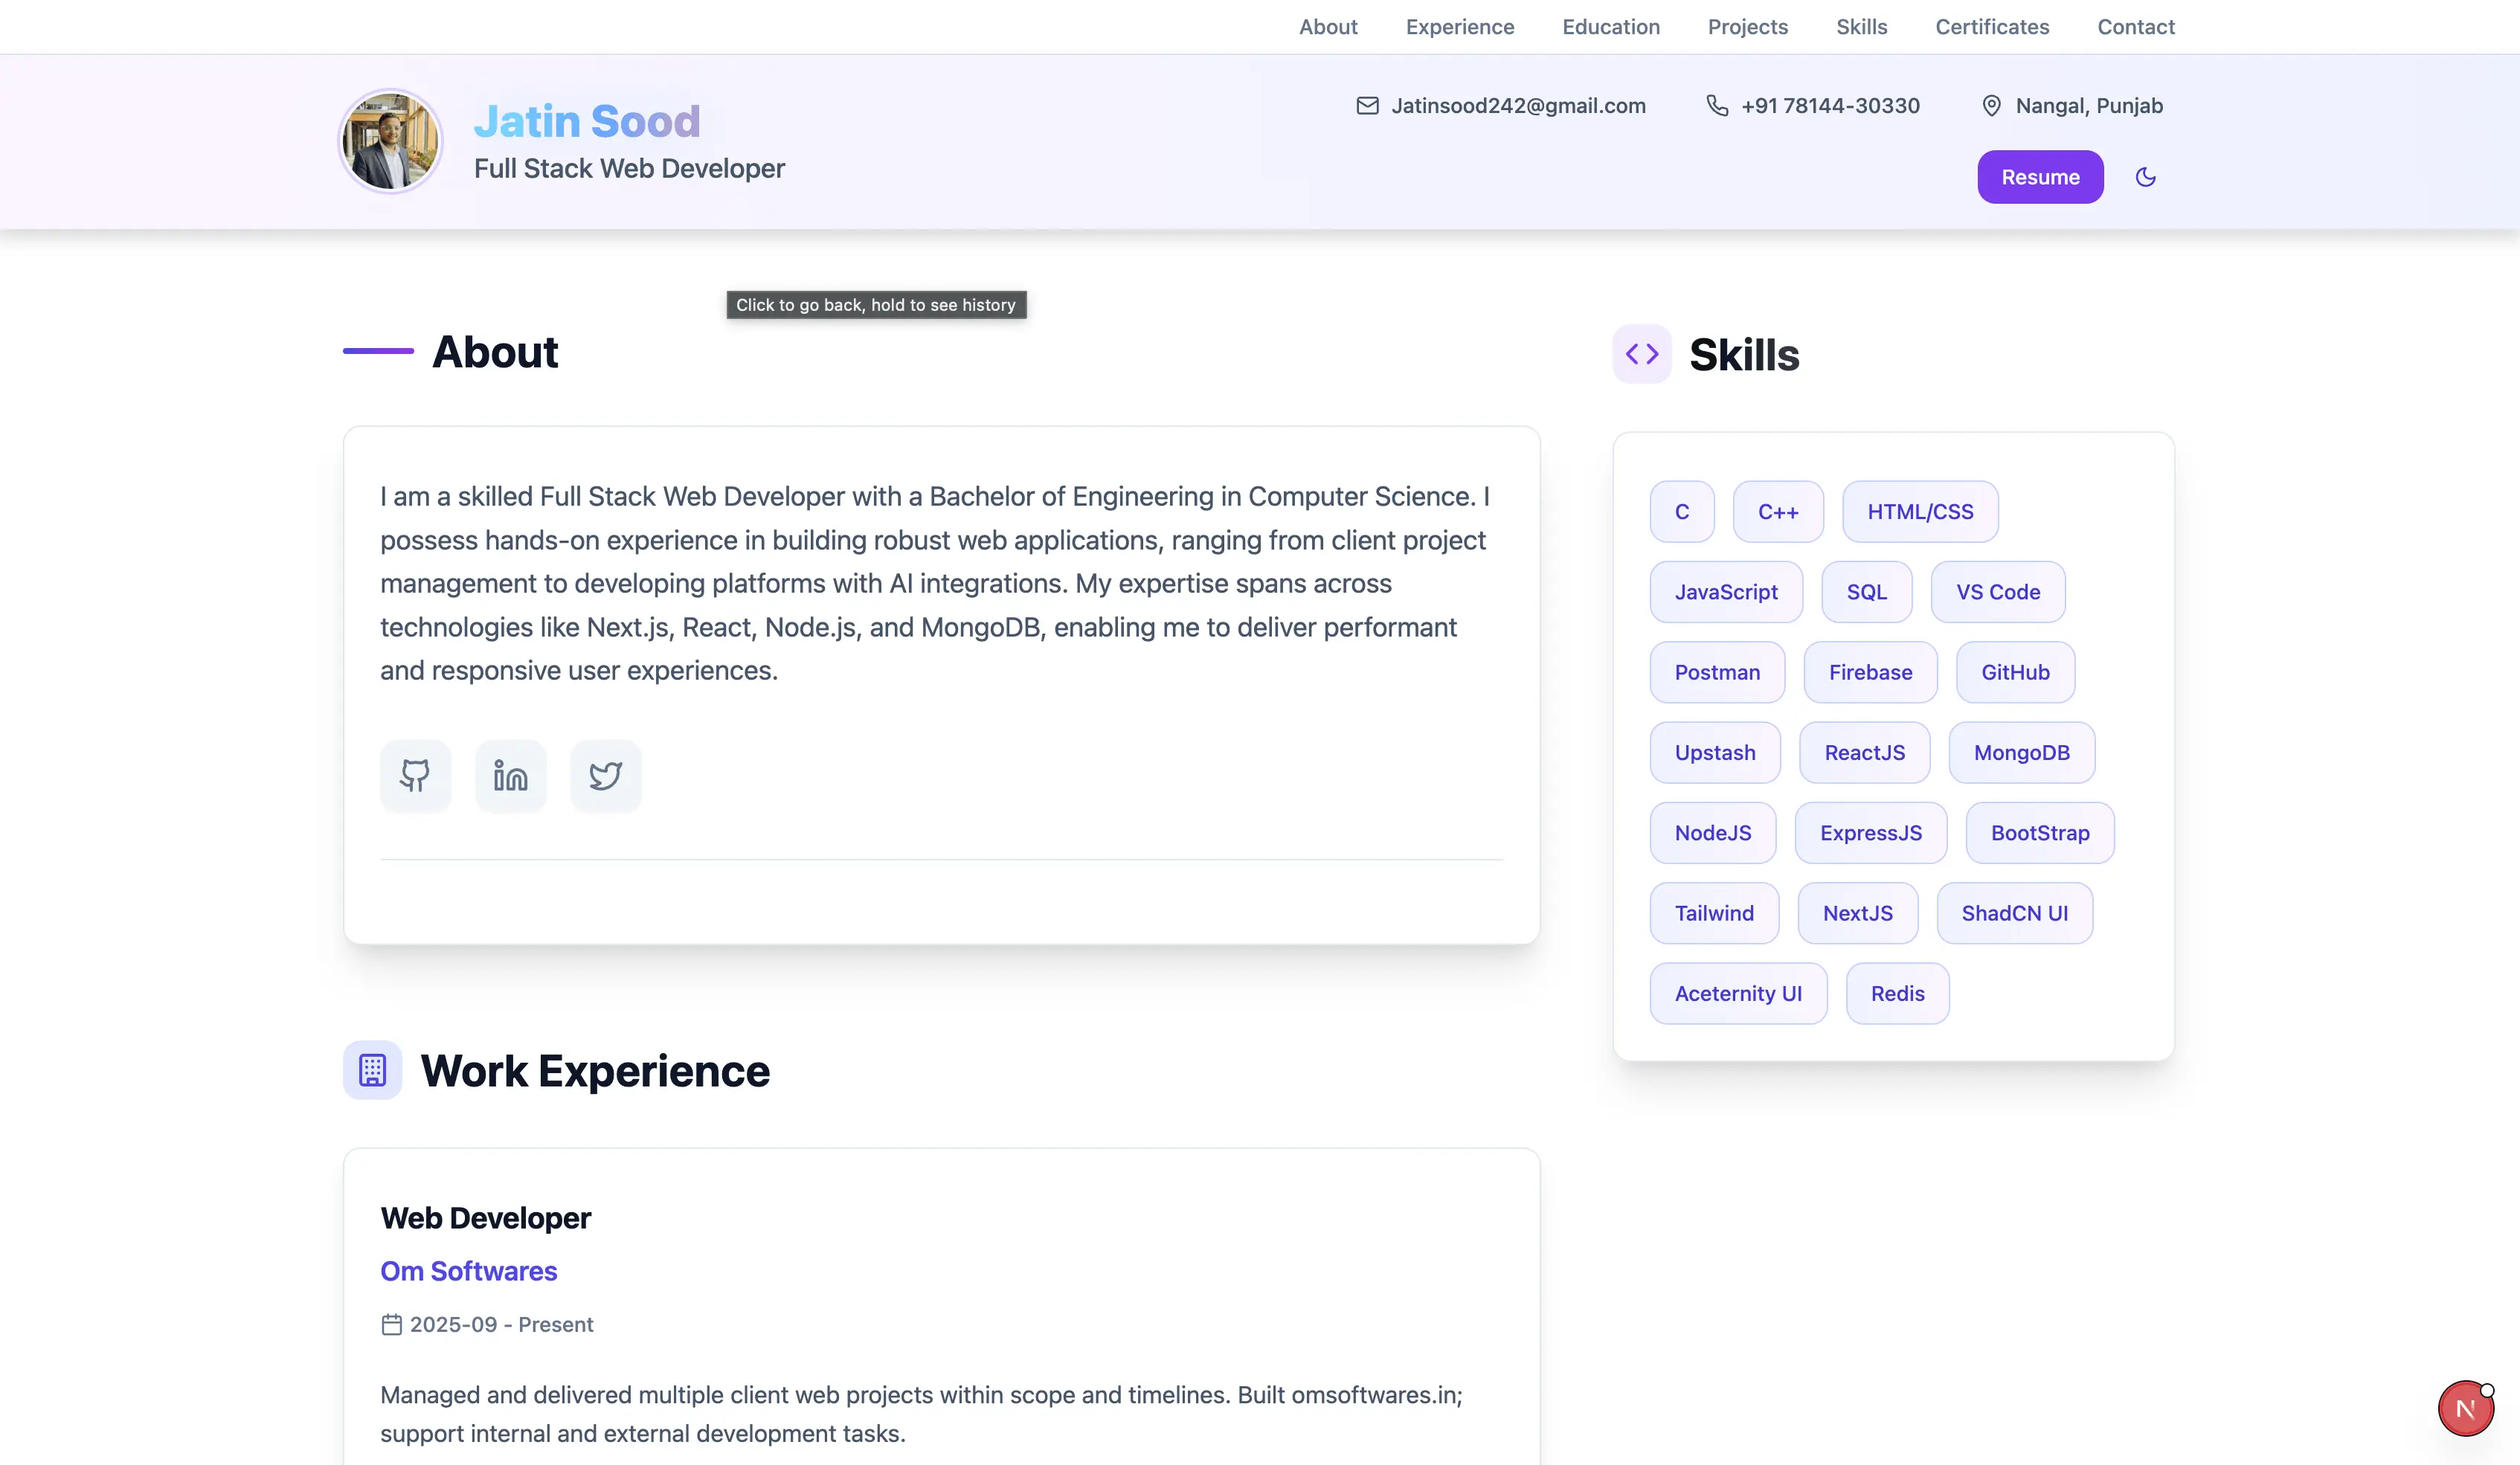Click the Skills code brackets icon

pyautogui.click(x=1642, y=354)
